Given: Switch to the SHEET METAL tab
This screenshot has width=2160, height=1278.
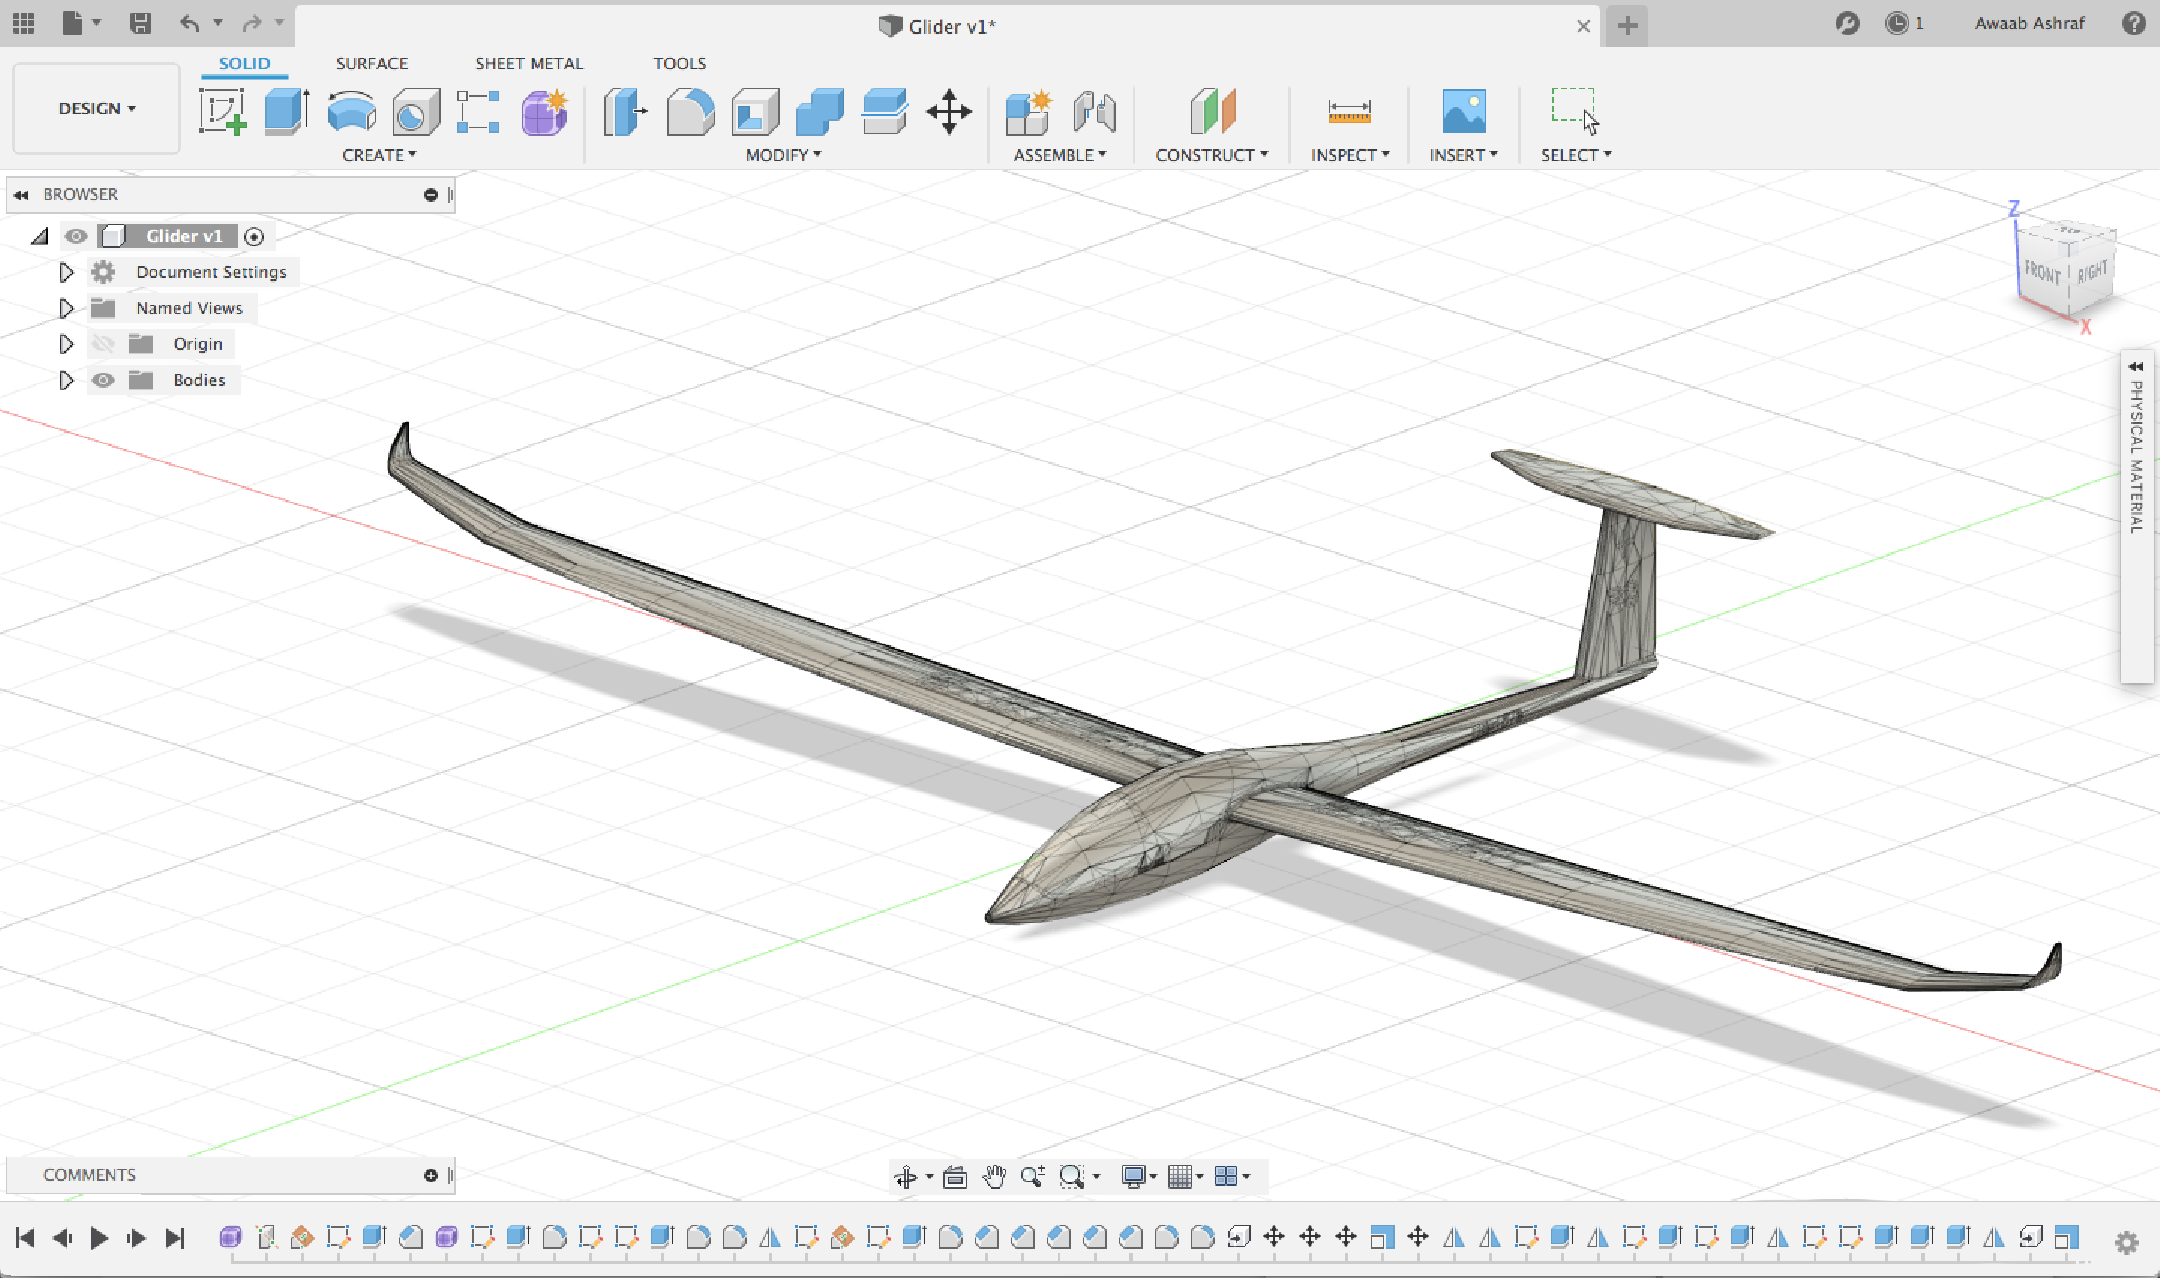Looking at the screenshot, I should pos(529,62).
